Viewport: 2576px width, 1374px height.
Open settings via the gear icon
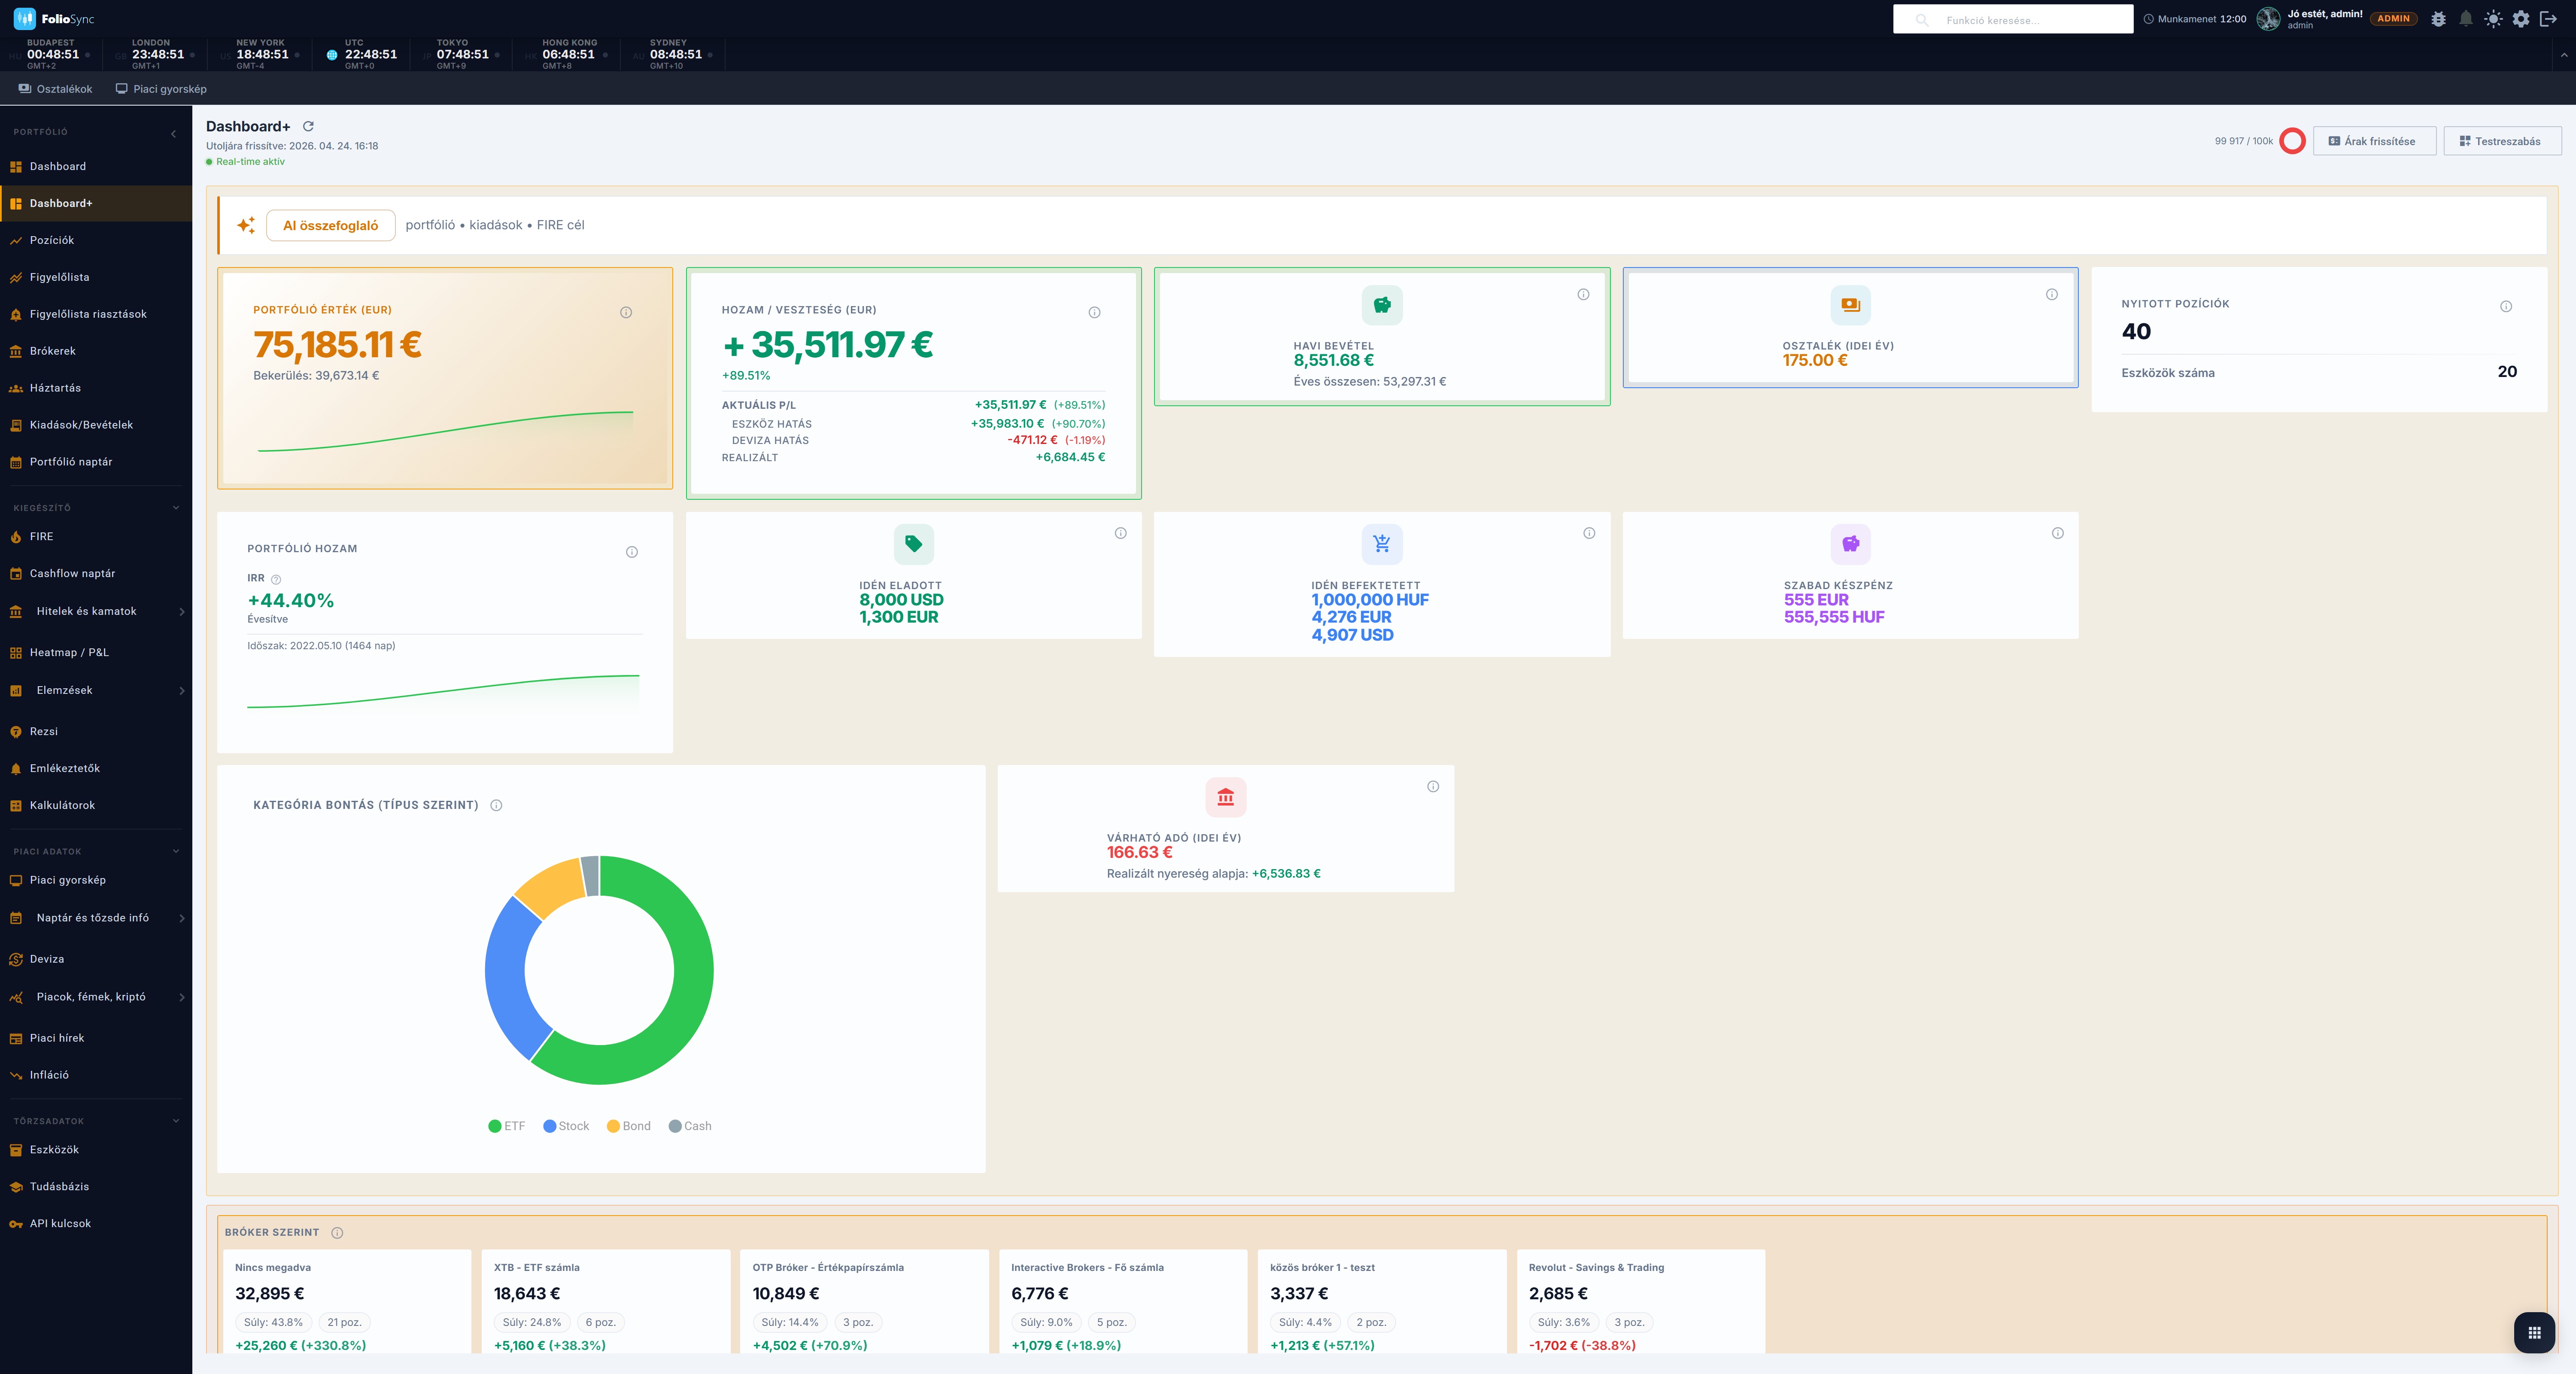pos(2521,19)
